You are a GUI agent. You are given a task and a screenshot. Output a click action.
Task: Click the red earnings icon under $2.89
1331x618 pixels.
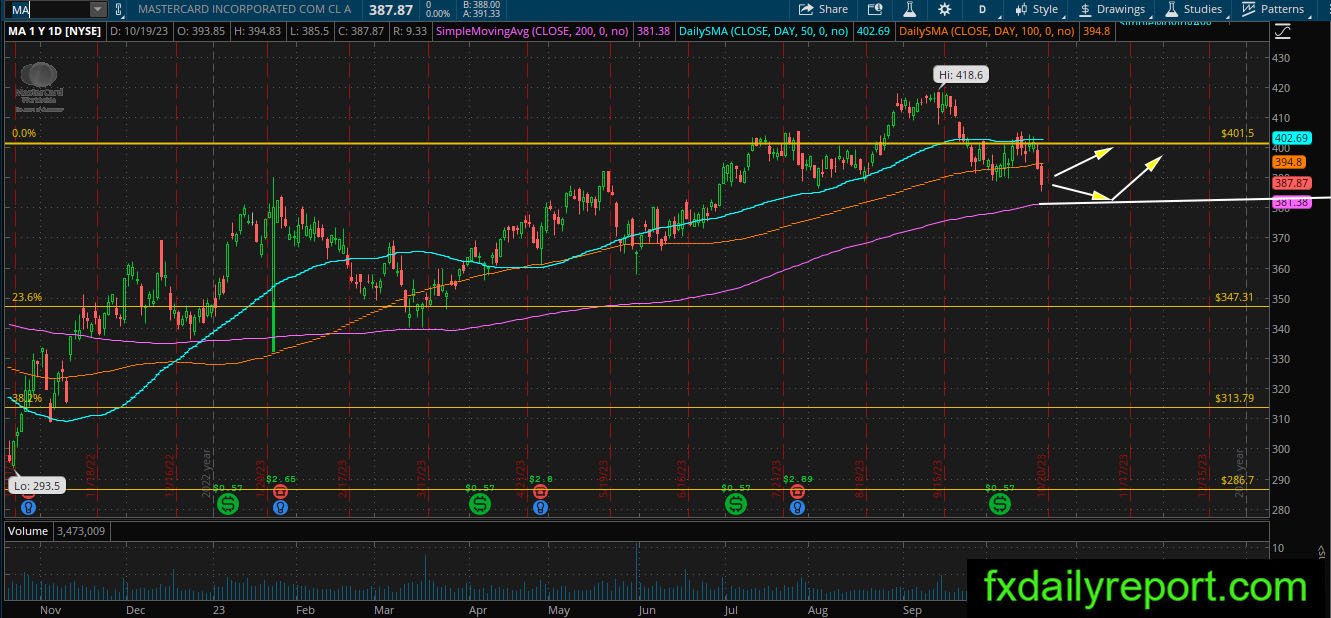point(797,491)
